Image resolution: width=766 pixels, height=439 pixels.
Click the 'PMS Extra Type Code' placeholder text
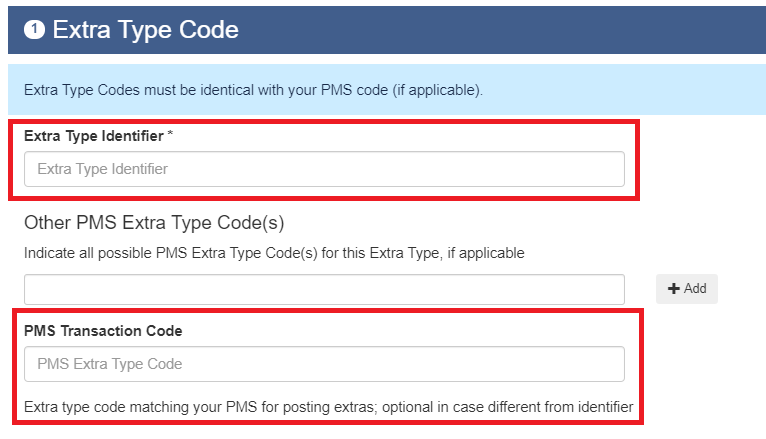click(110, 364)
